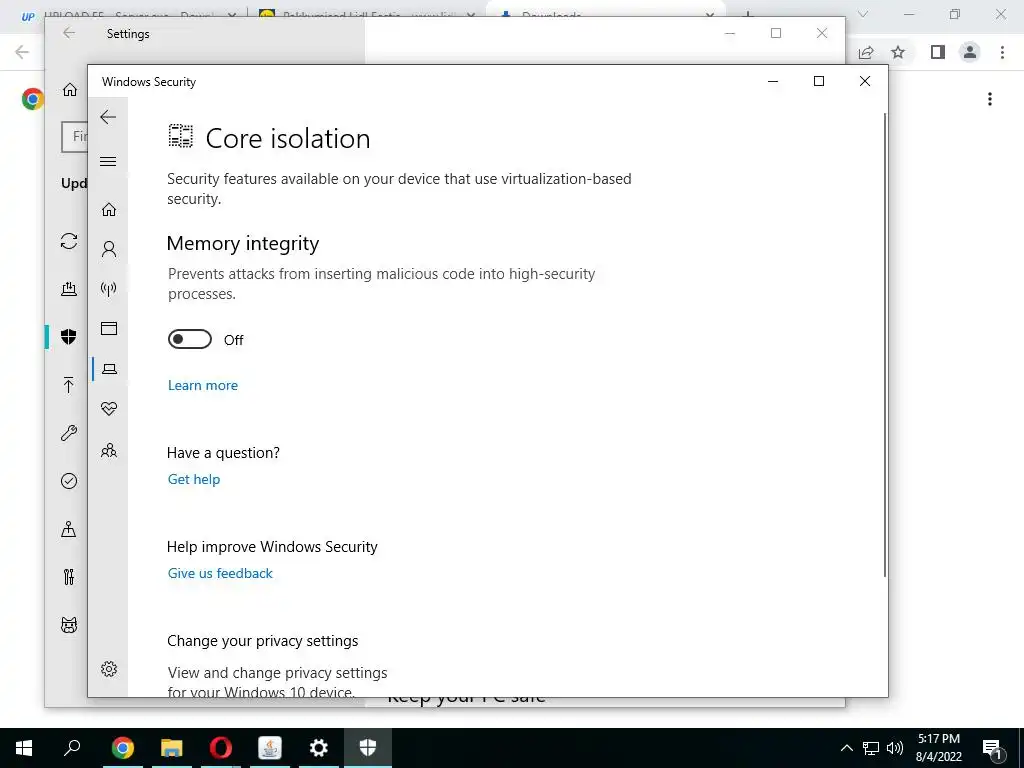The width and height of the screenshot is (1024, 768).
Task: Open Device performance & health heart icon
Action: 109,409
